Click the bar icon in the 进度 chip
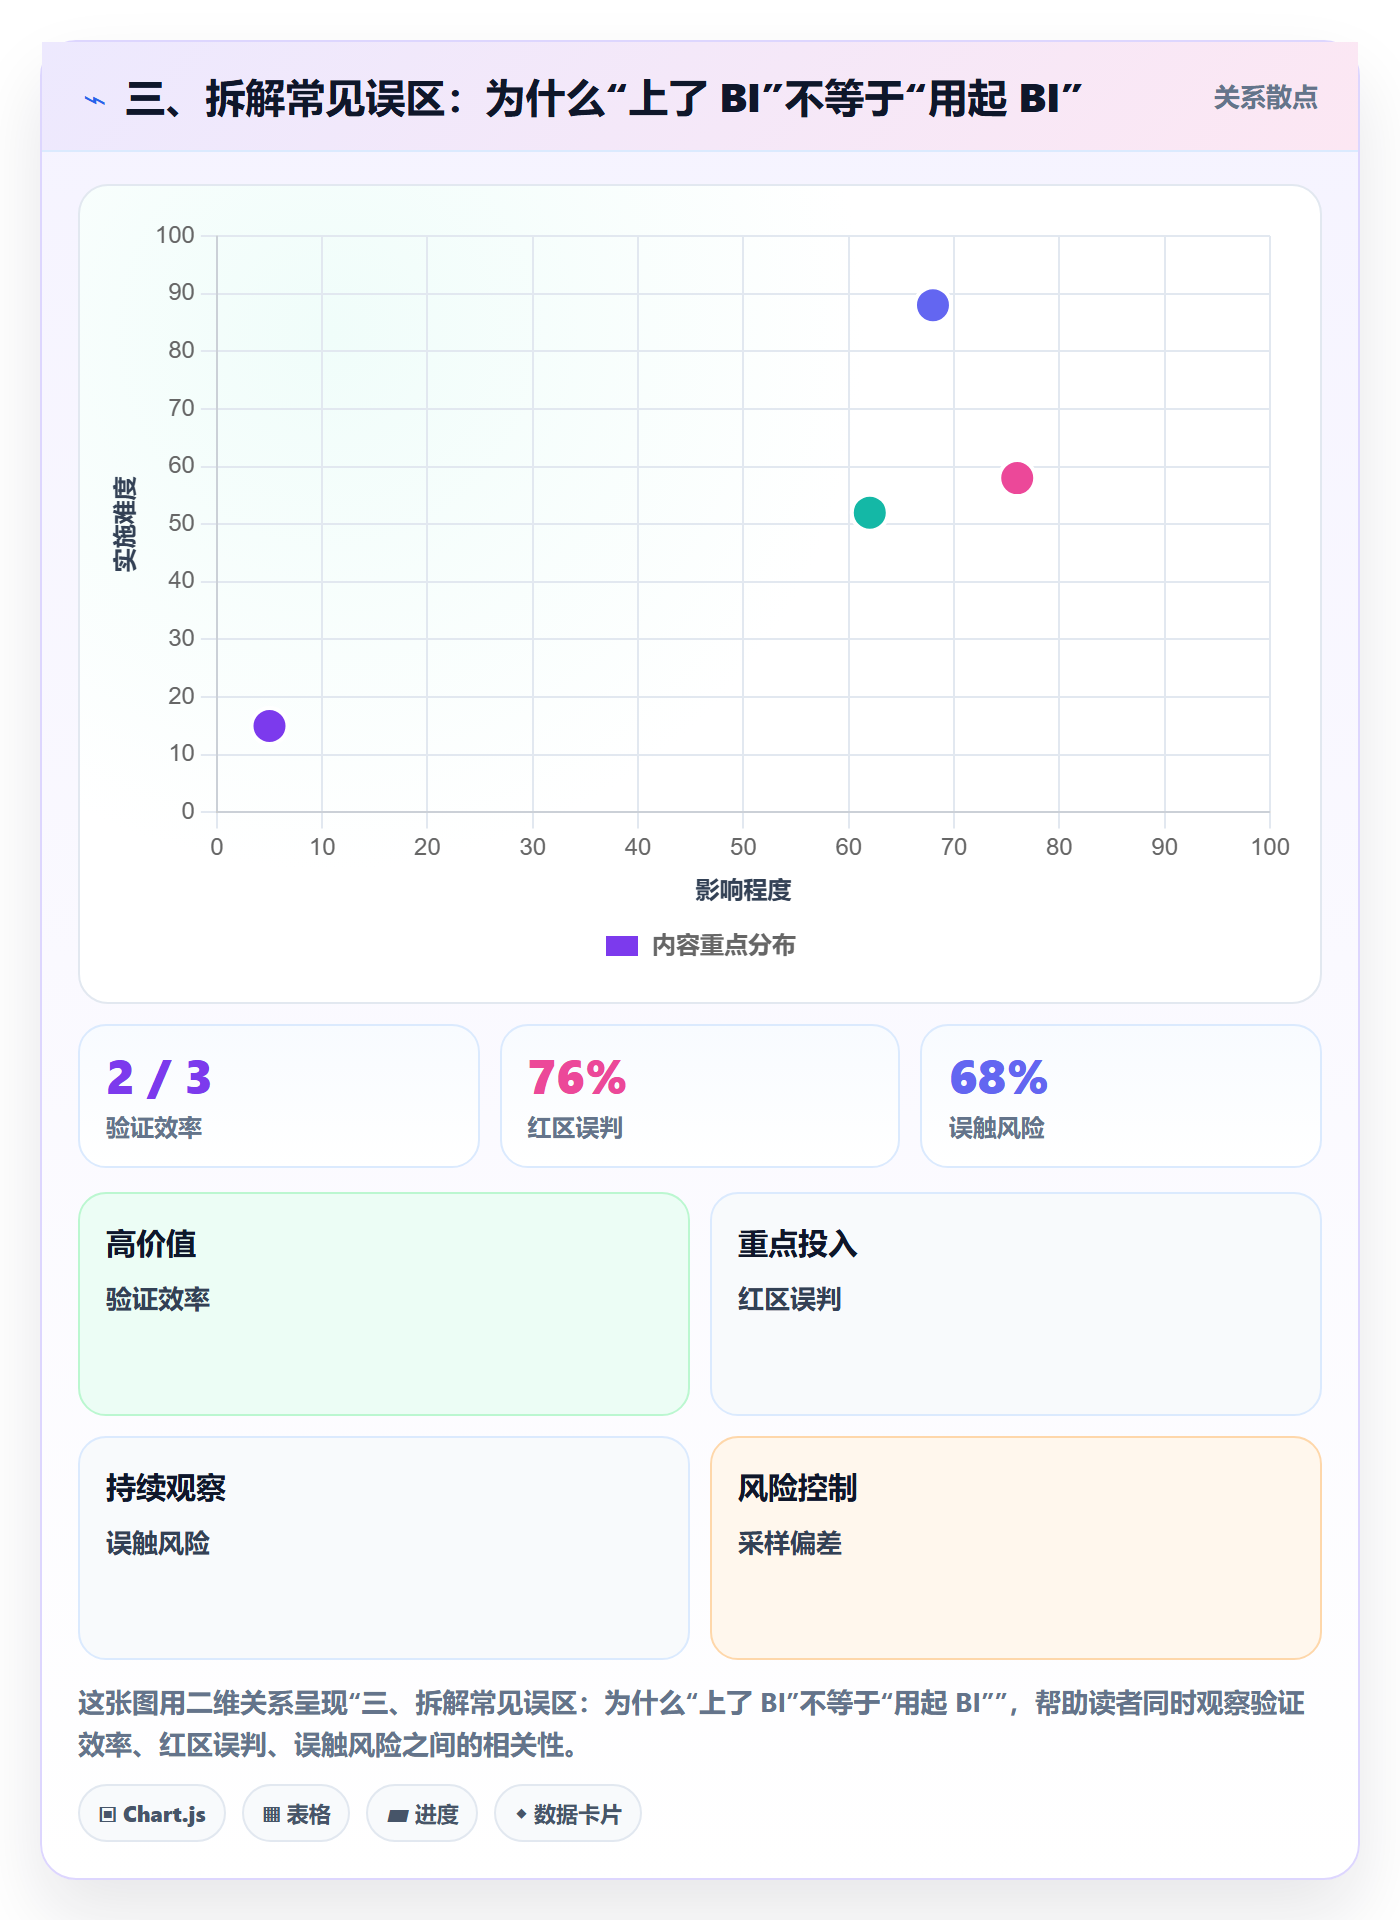Image resolution: width=1400 pixels, height=1920 pixels. [x=398, y=1816]
